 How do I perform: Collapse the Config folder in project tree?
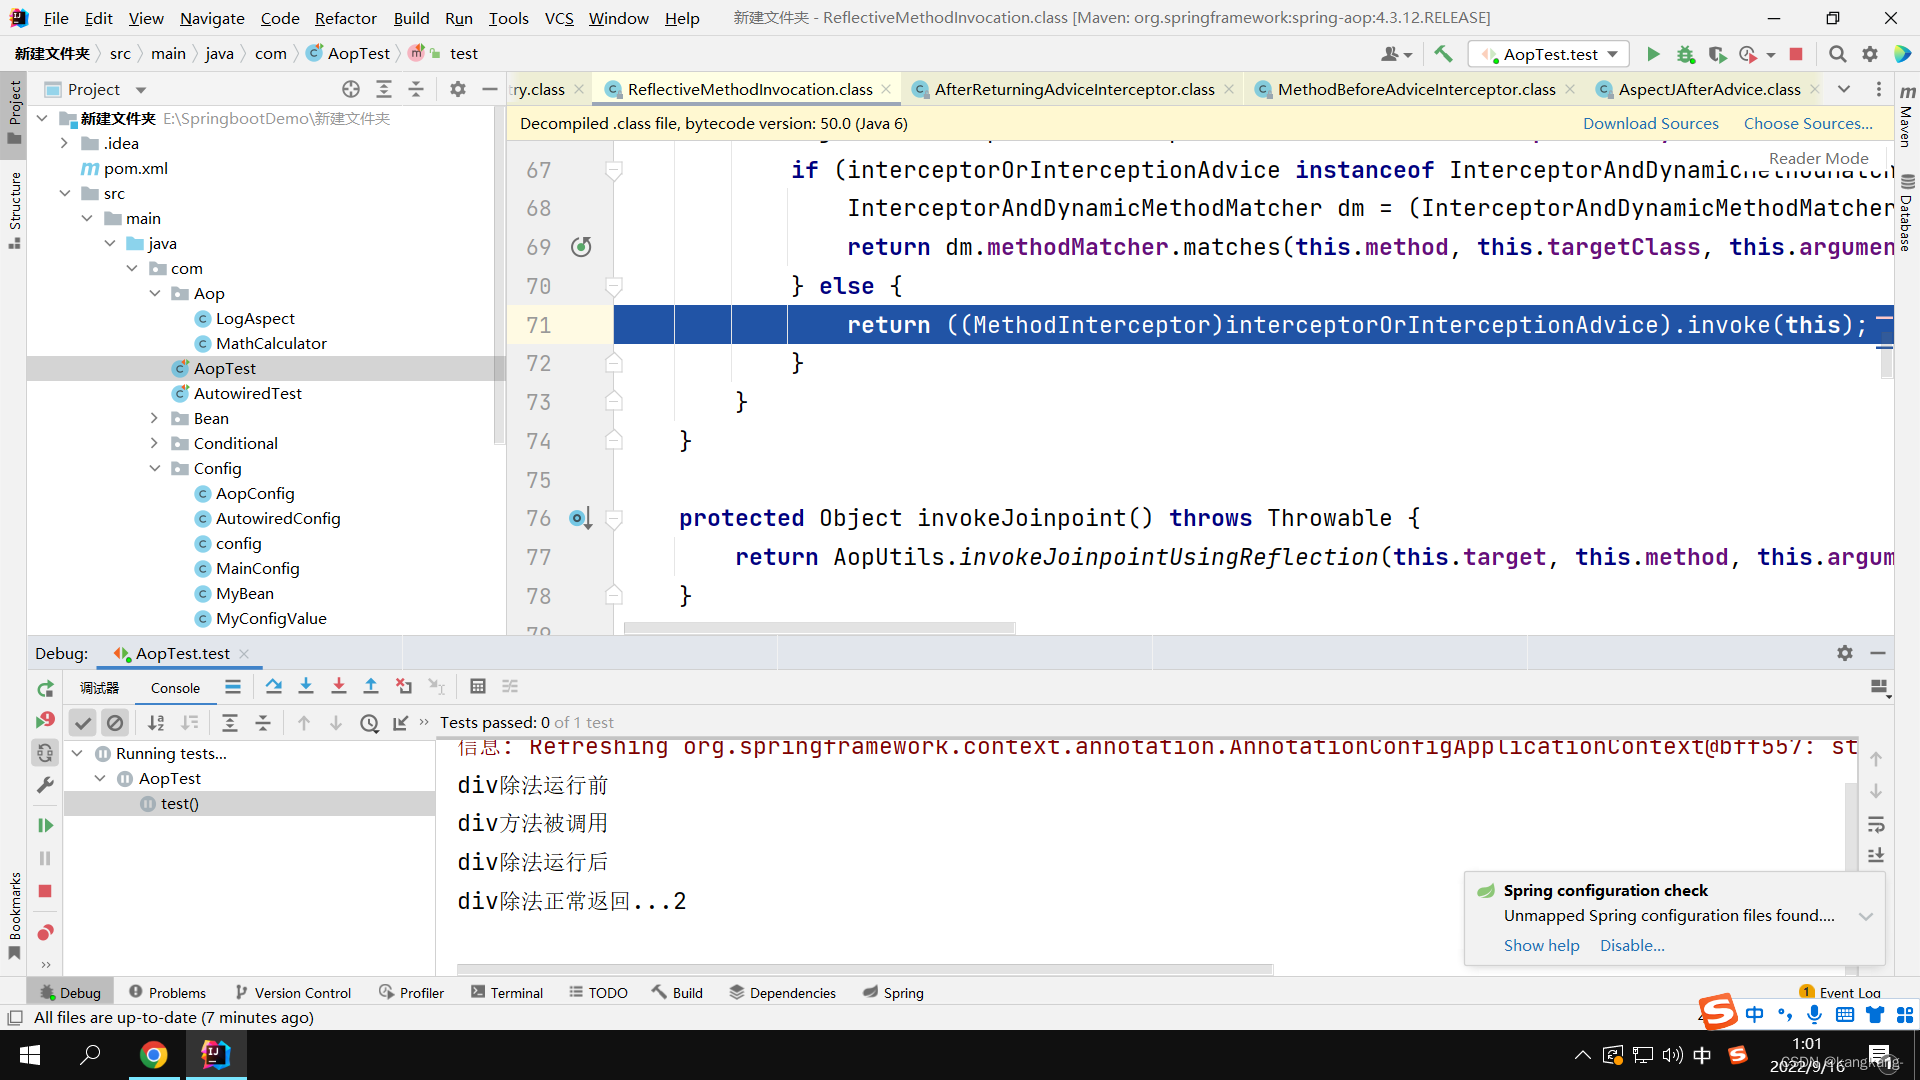coord(155,468)
